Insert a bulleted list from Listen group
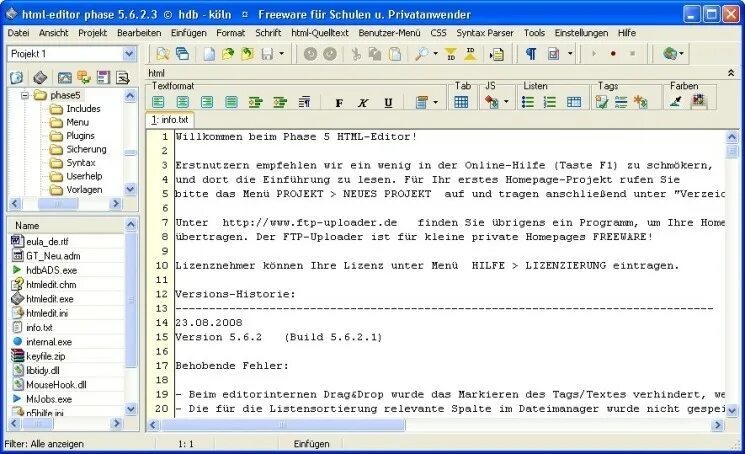The image size is (745, 454). tap(527, 102)
